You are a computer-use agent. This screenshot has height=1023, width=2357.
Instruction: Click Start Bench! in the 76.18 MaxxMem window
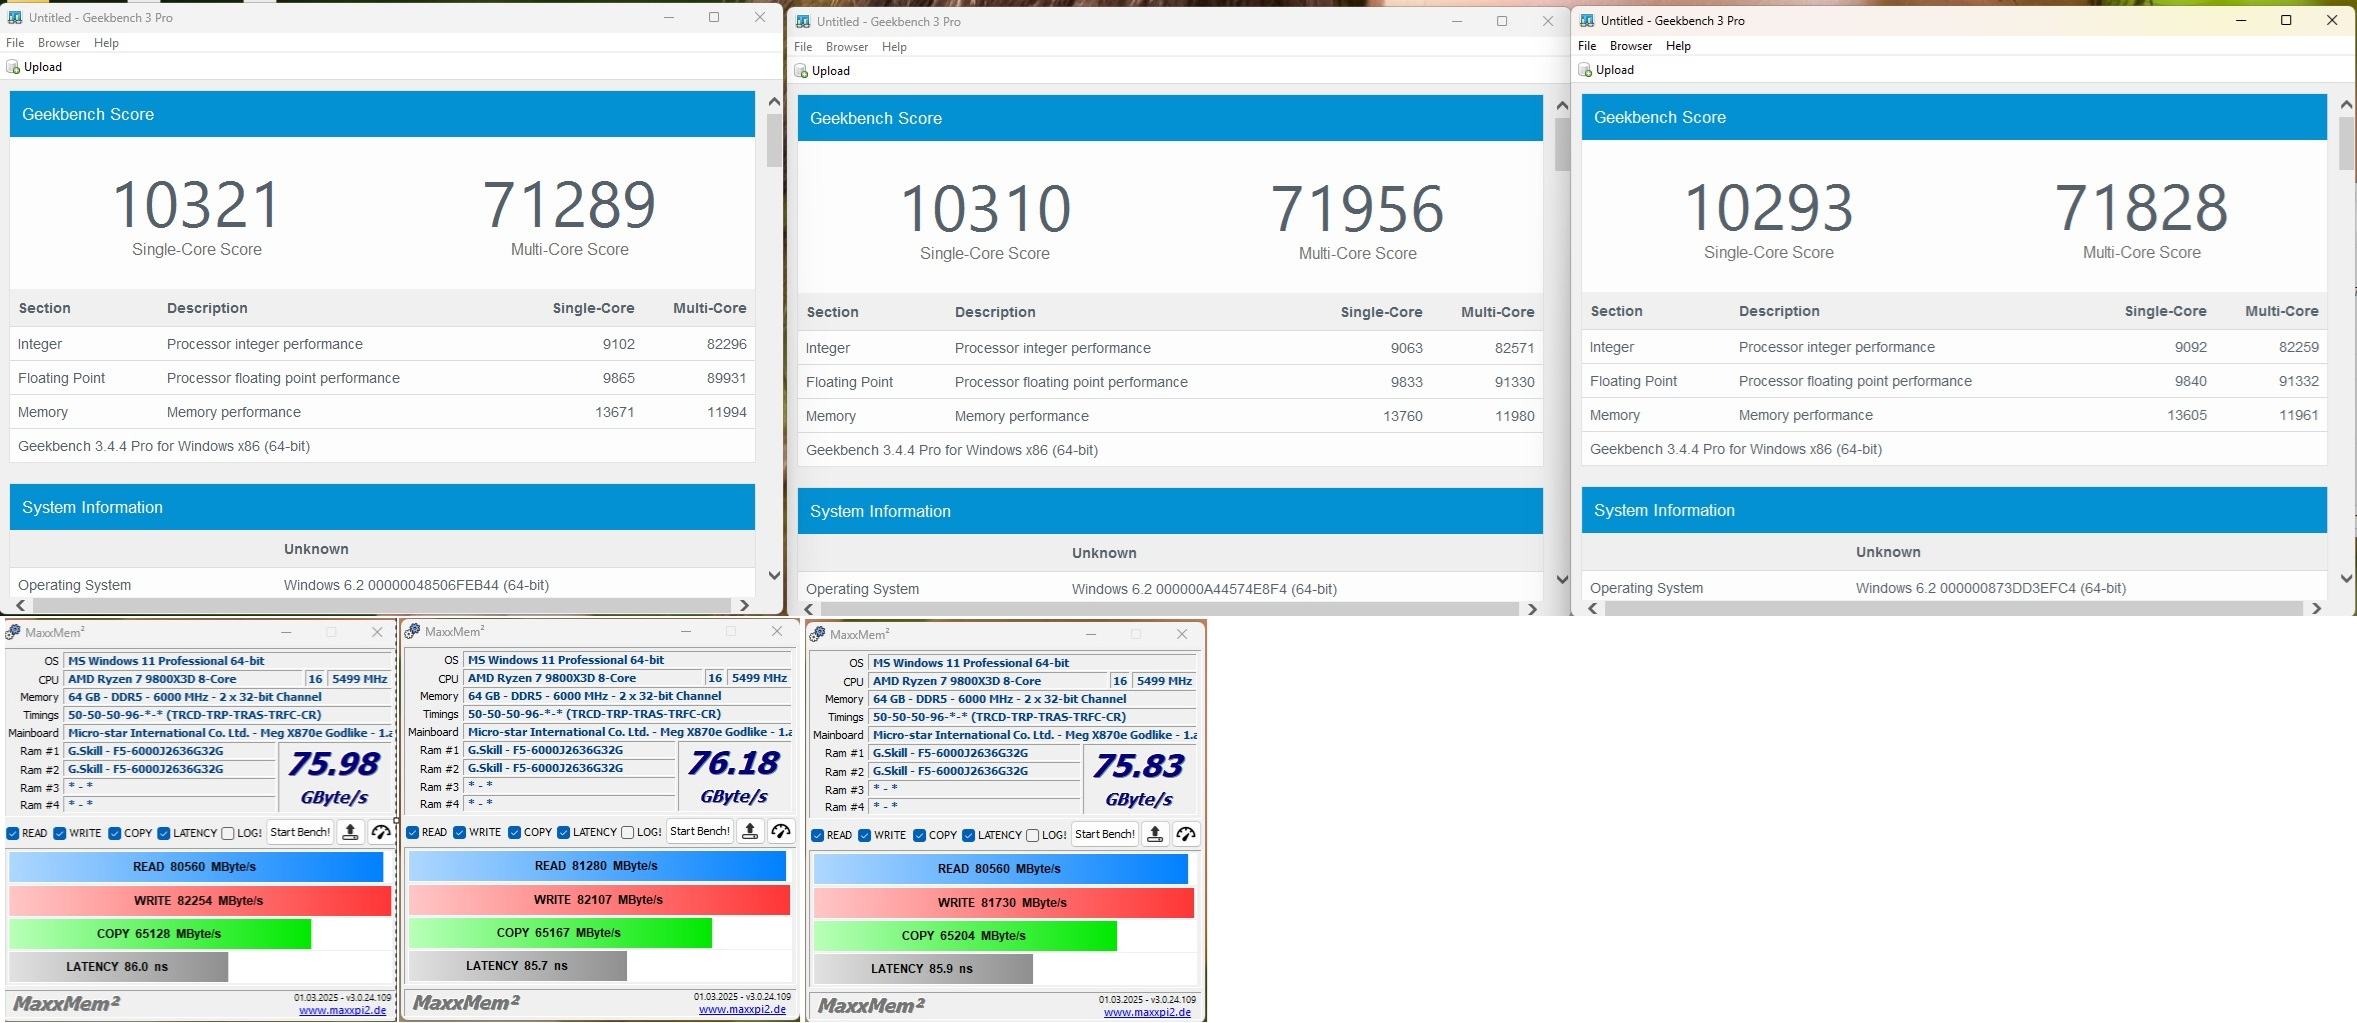point(700,831)
